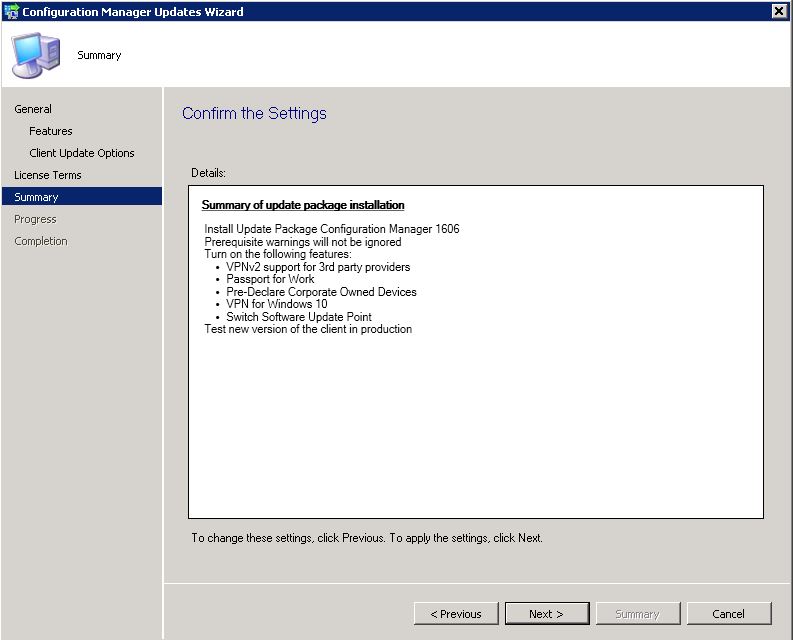The image size is (793, 640).
Task: Click 'Test new version of the client in production'
Action: [x=308, y=329]
